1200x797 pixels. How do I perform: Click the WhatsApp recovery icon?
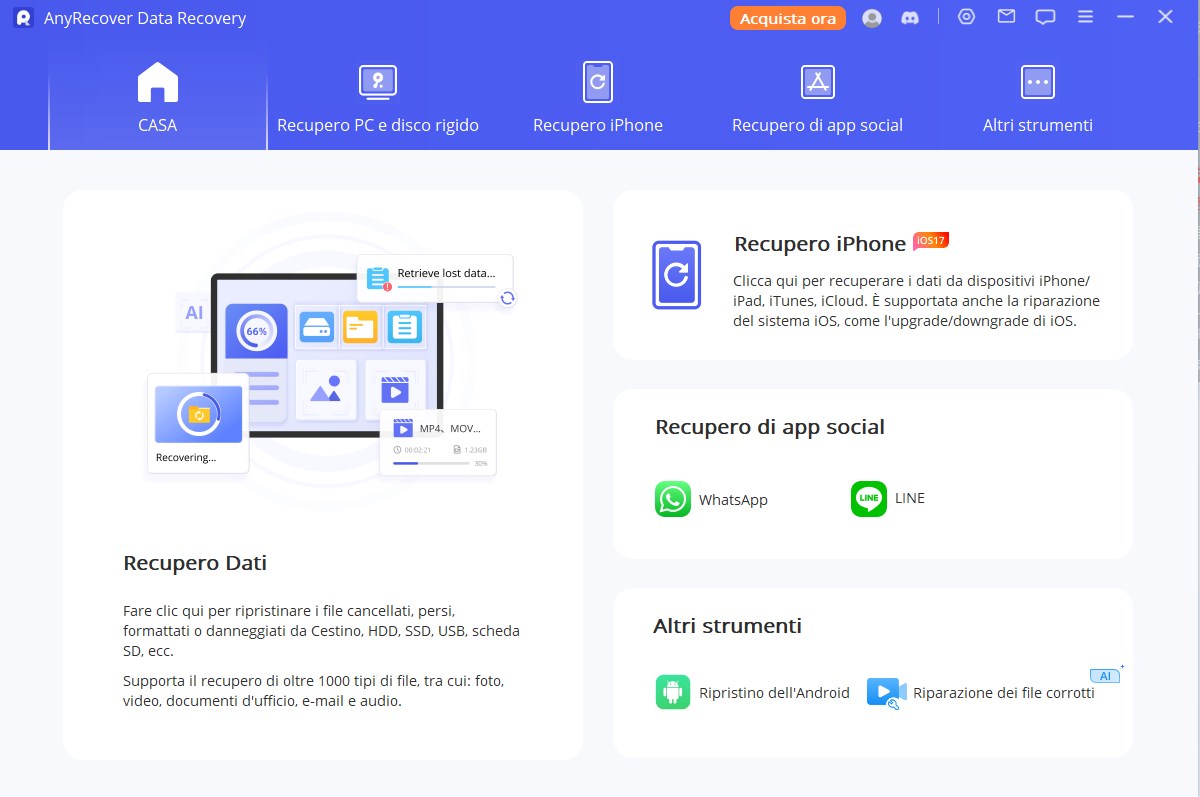[673, 499]
